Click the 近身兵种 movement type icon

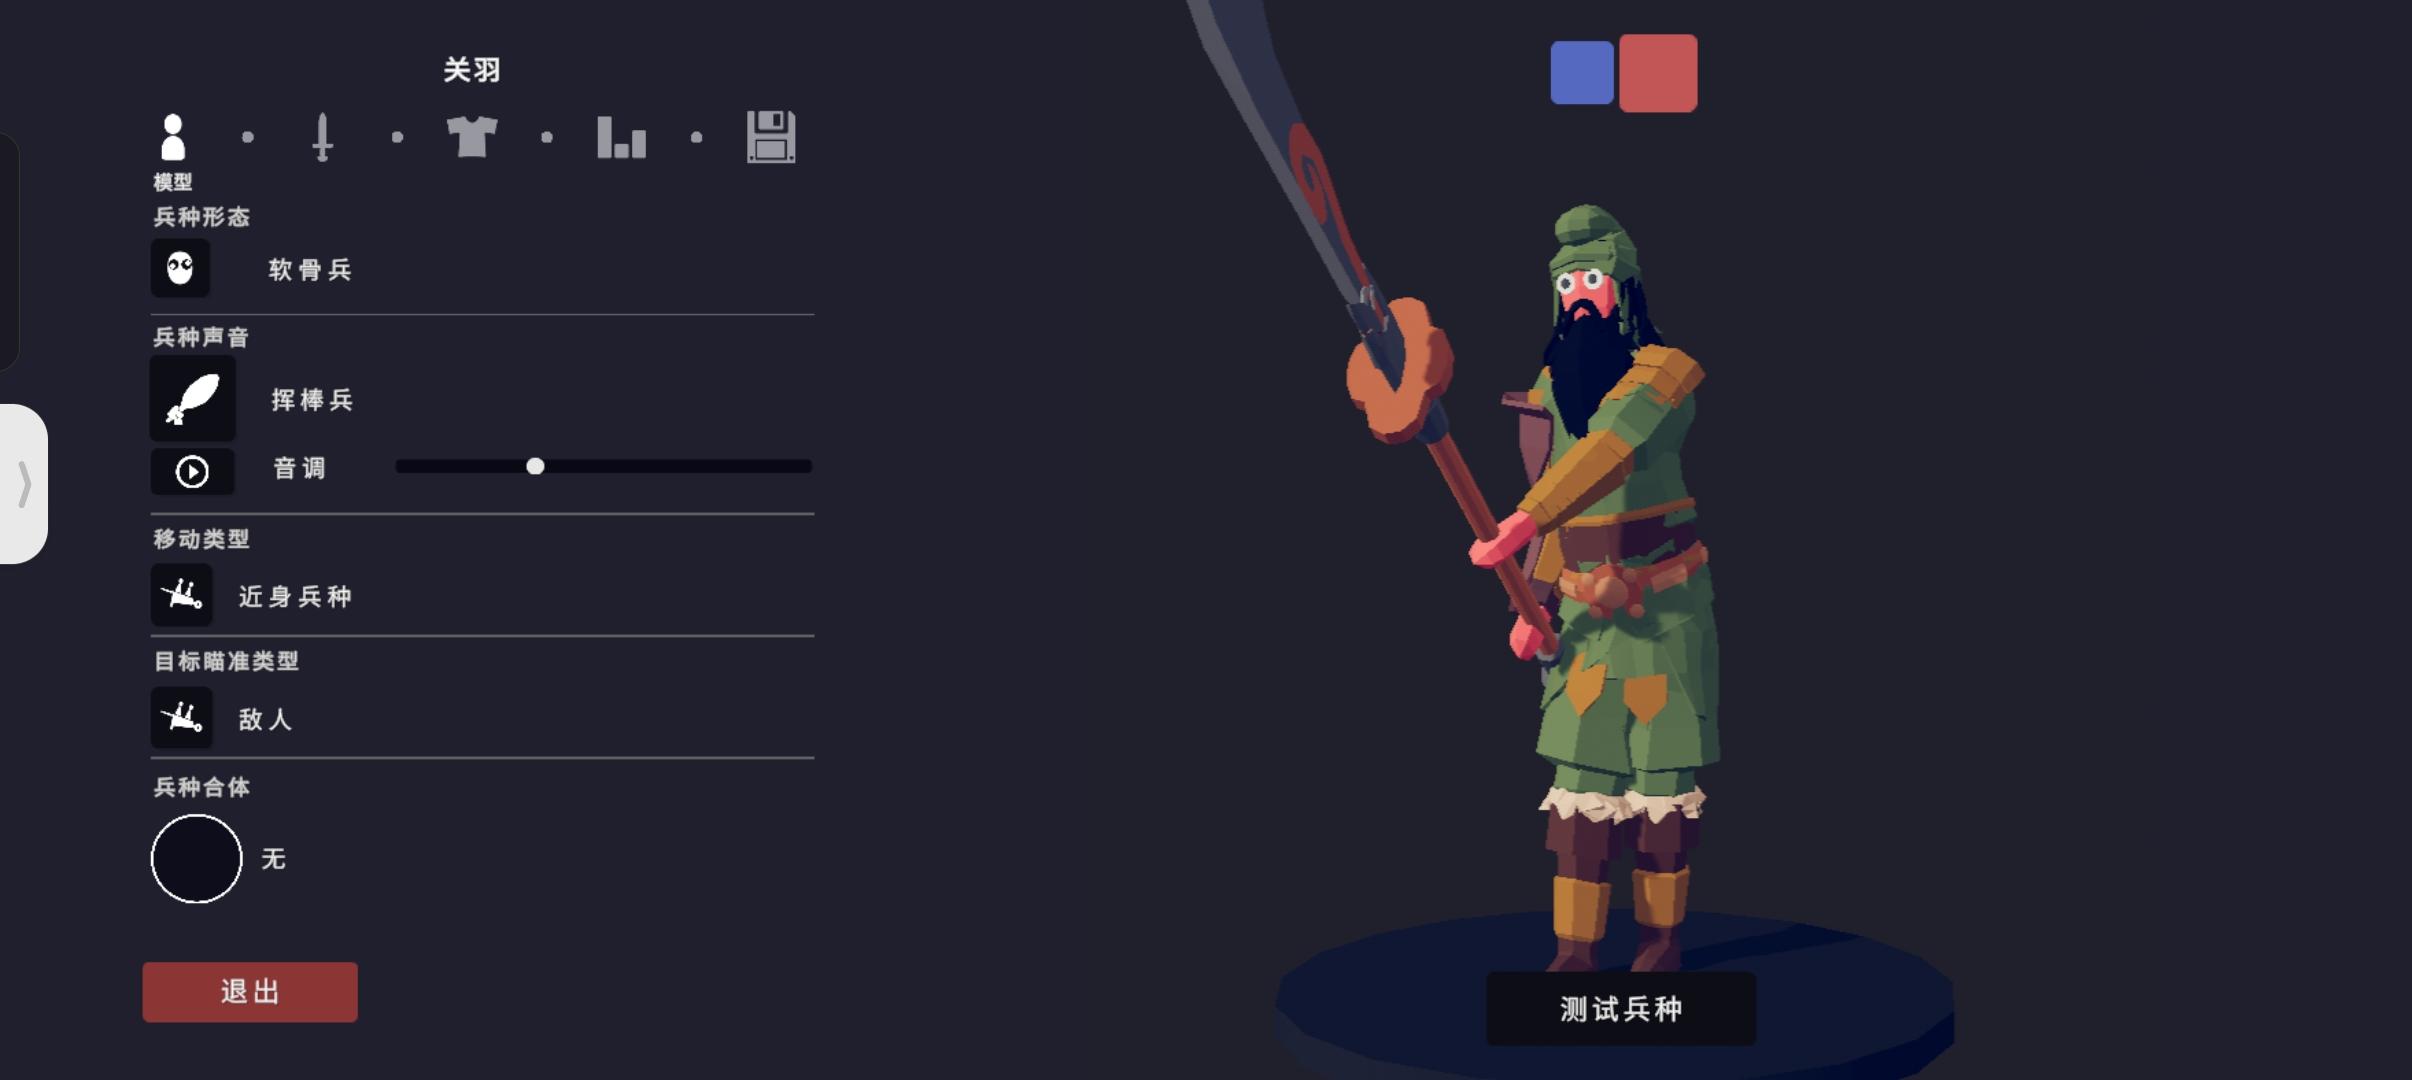(181, 595)
